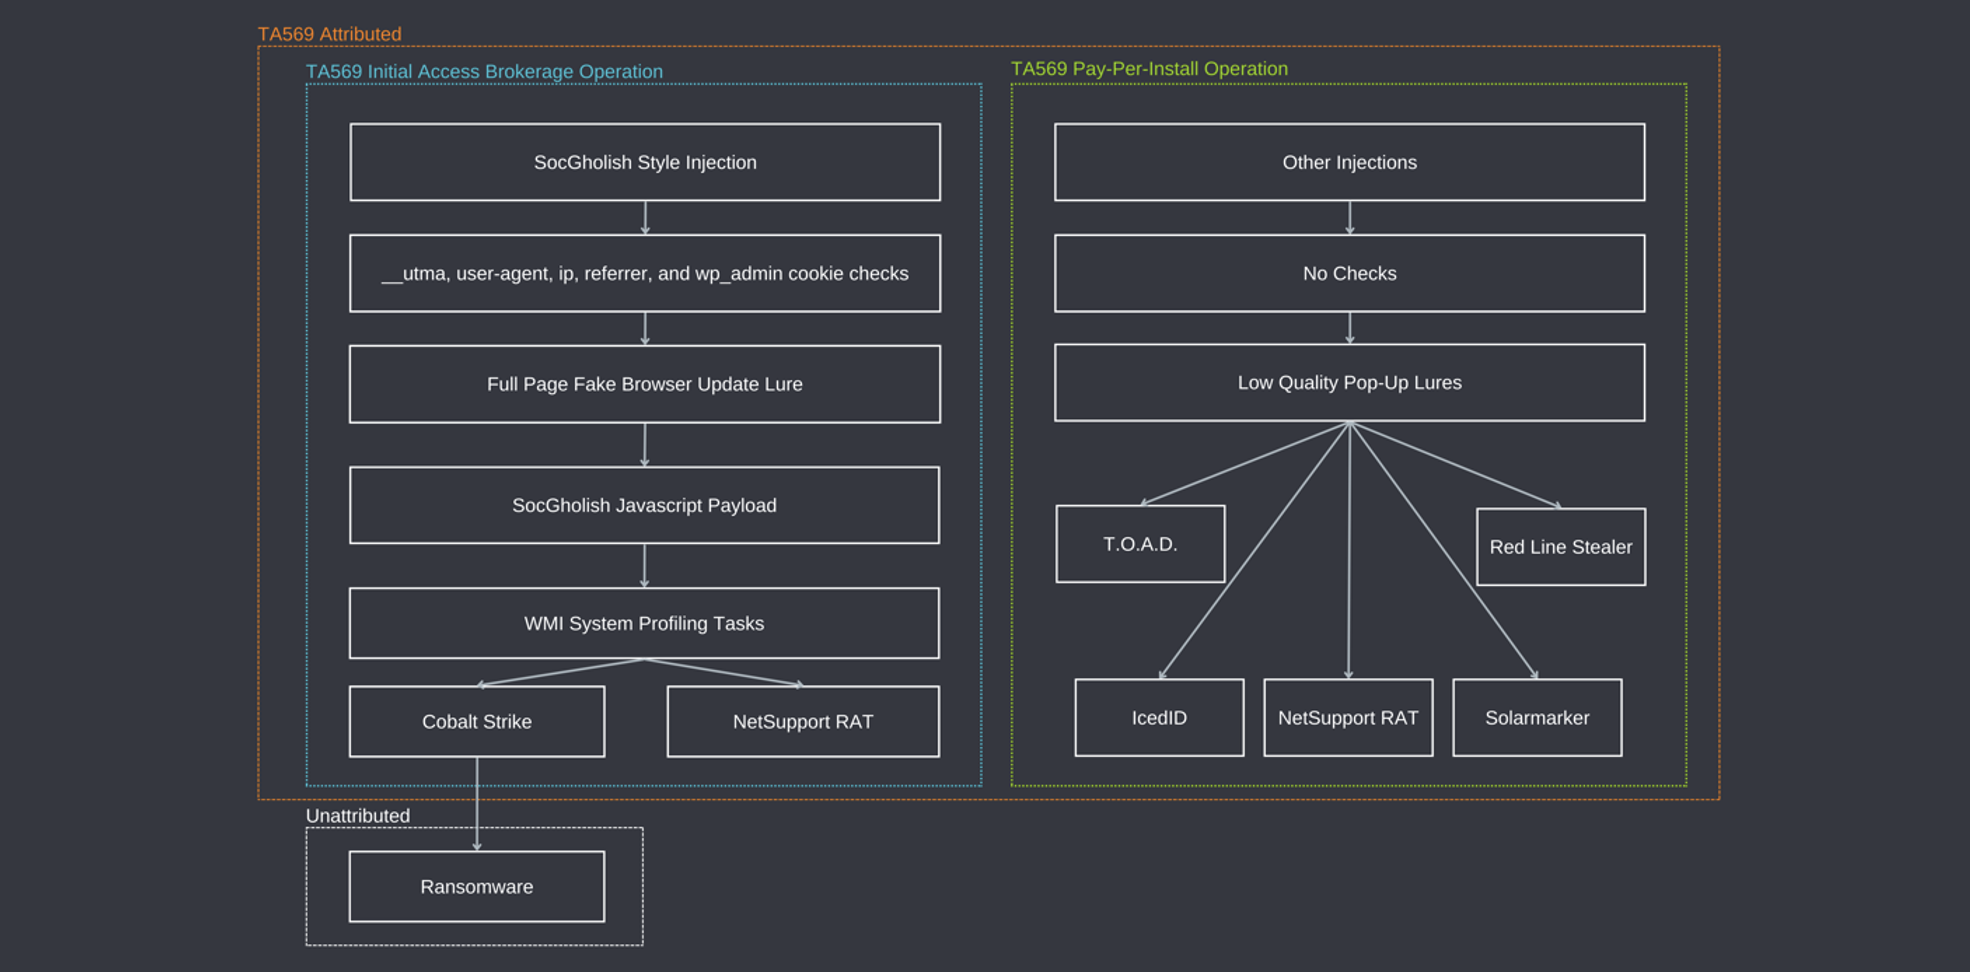This screenshot has height=972, width=1970.
Task: Click the No Checks box
Action: [x=1350, y=273]
